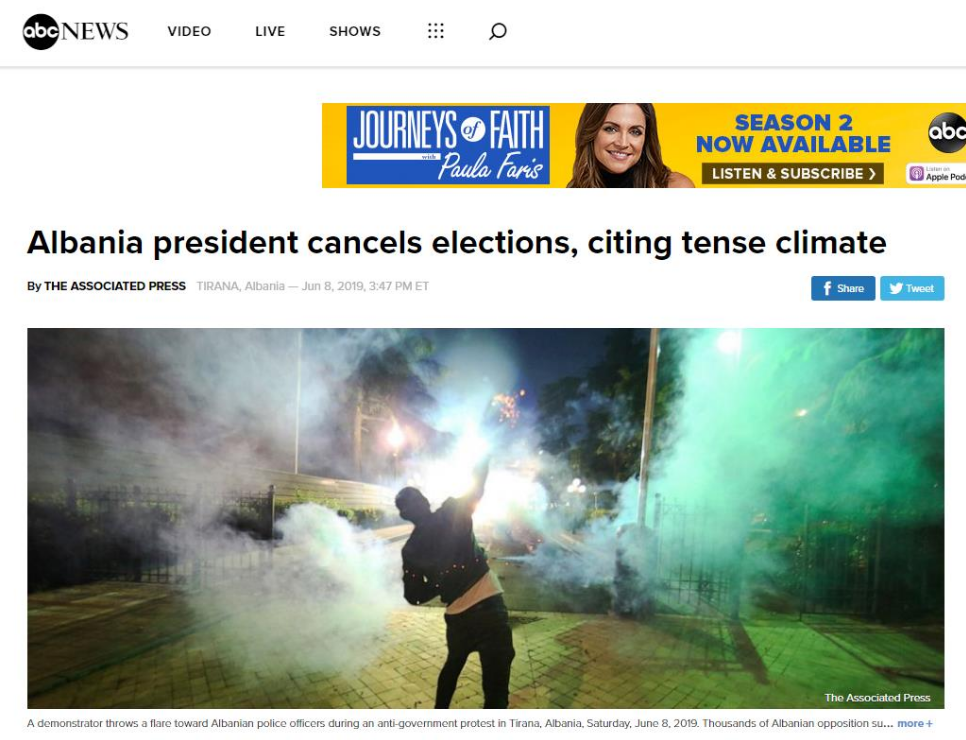Tweet this article
The width and height of the screenshot is (966, 740).
tap(912, 288)
